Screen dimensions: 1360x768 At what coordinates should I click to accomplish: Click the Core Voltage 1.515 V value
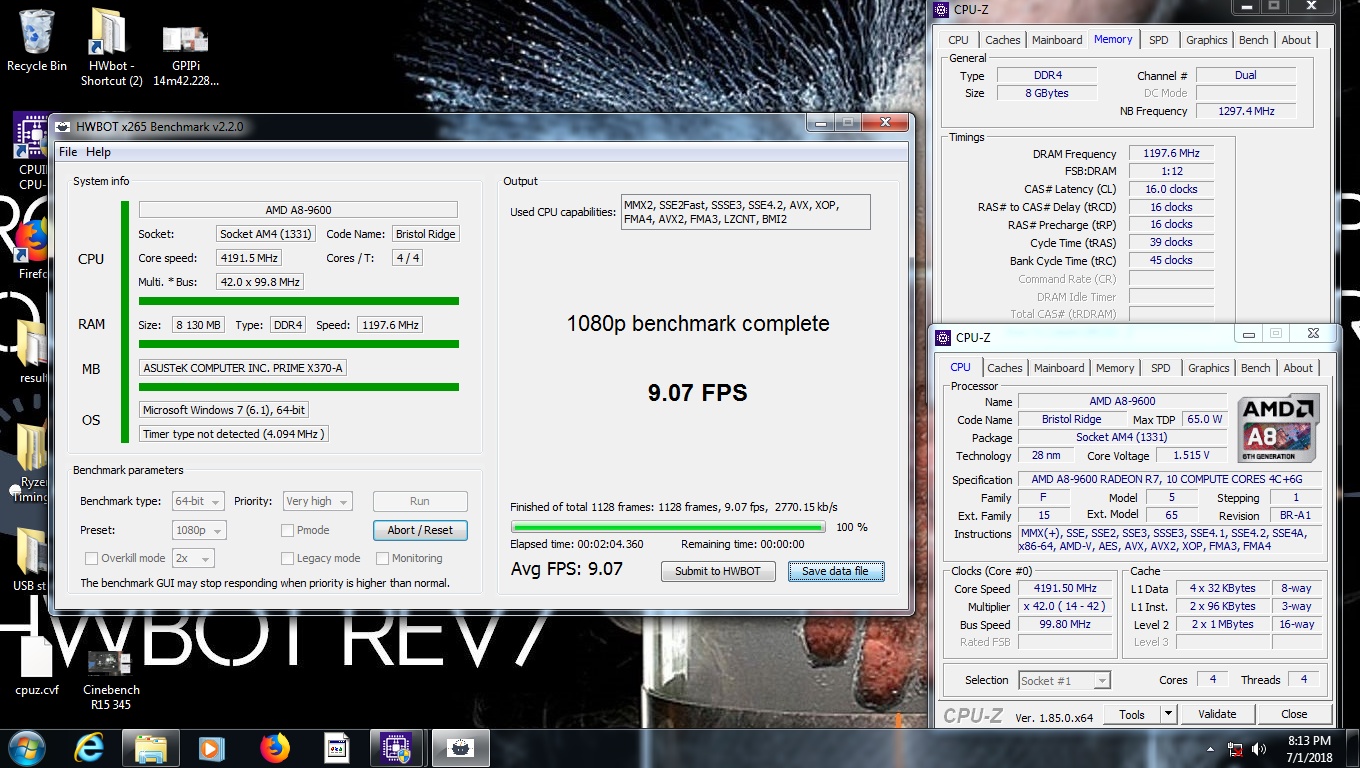tap(1190, 456)
